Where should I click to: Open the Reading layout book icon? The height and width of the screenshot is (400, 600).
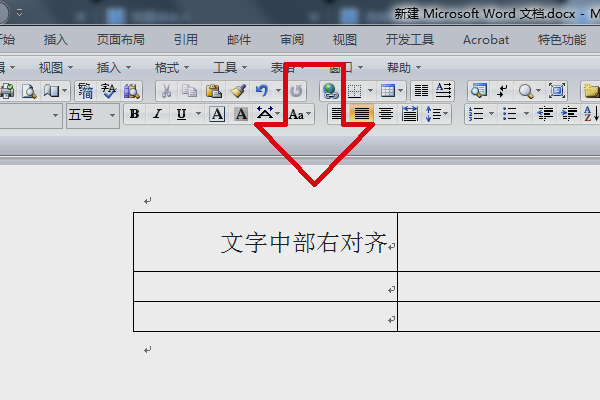coord(51,91)
